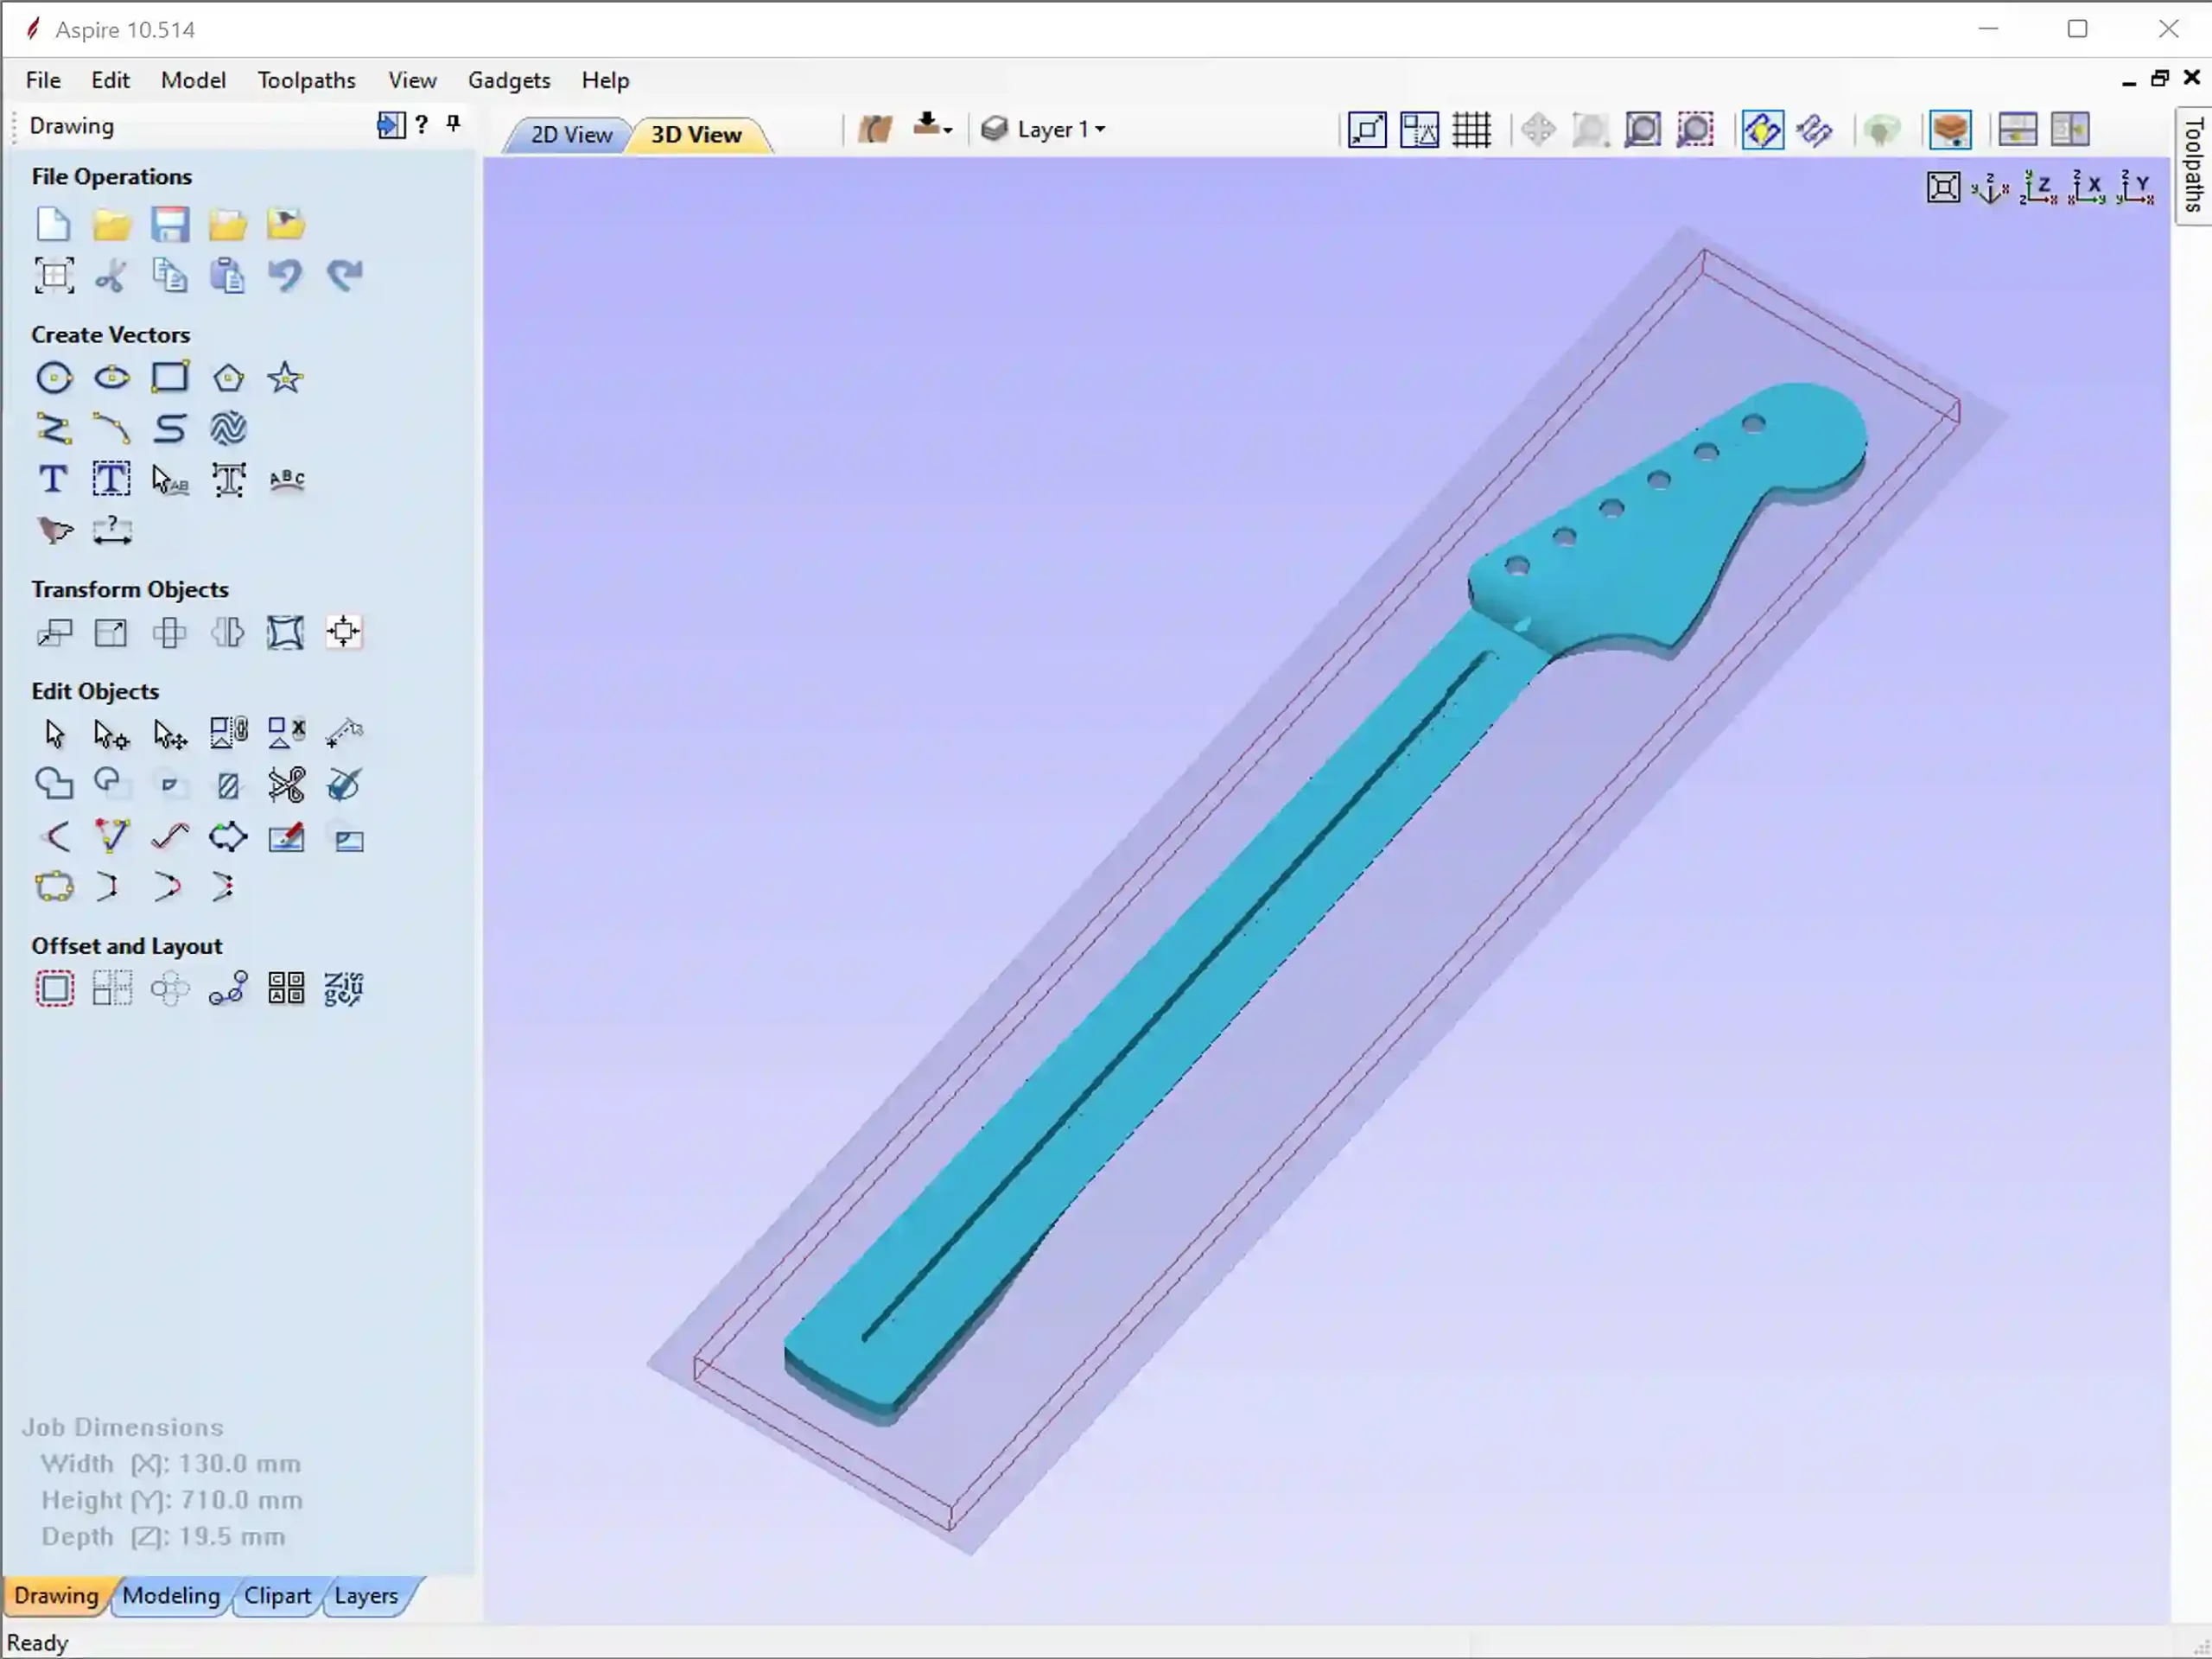Open the Text on Curve ABC tool
The height and width of the screenshot is (1659, 2212).
click(x=287, y=480)
